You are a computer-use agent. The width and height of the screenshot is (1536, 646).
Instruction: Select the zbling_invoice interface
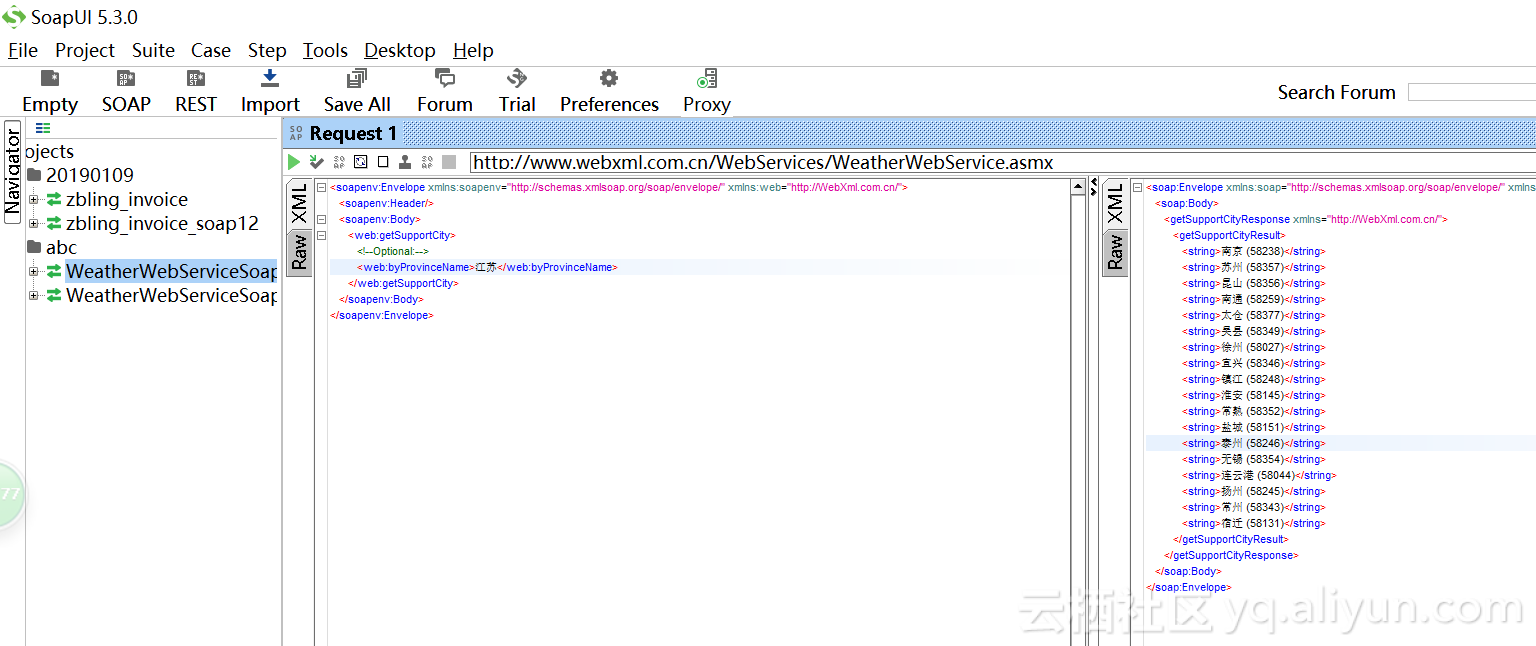[127, 200]
